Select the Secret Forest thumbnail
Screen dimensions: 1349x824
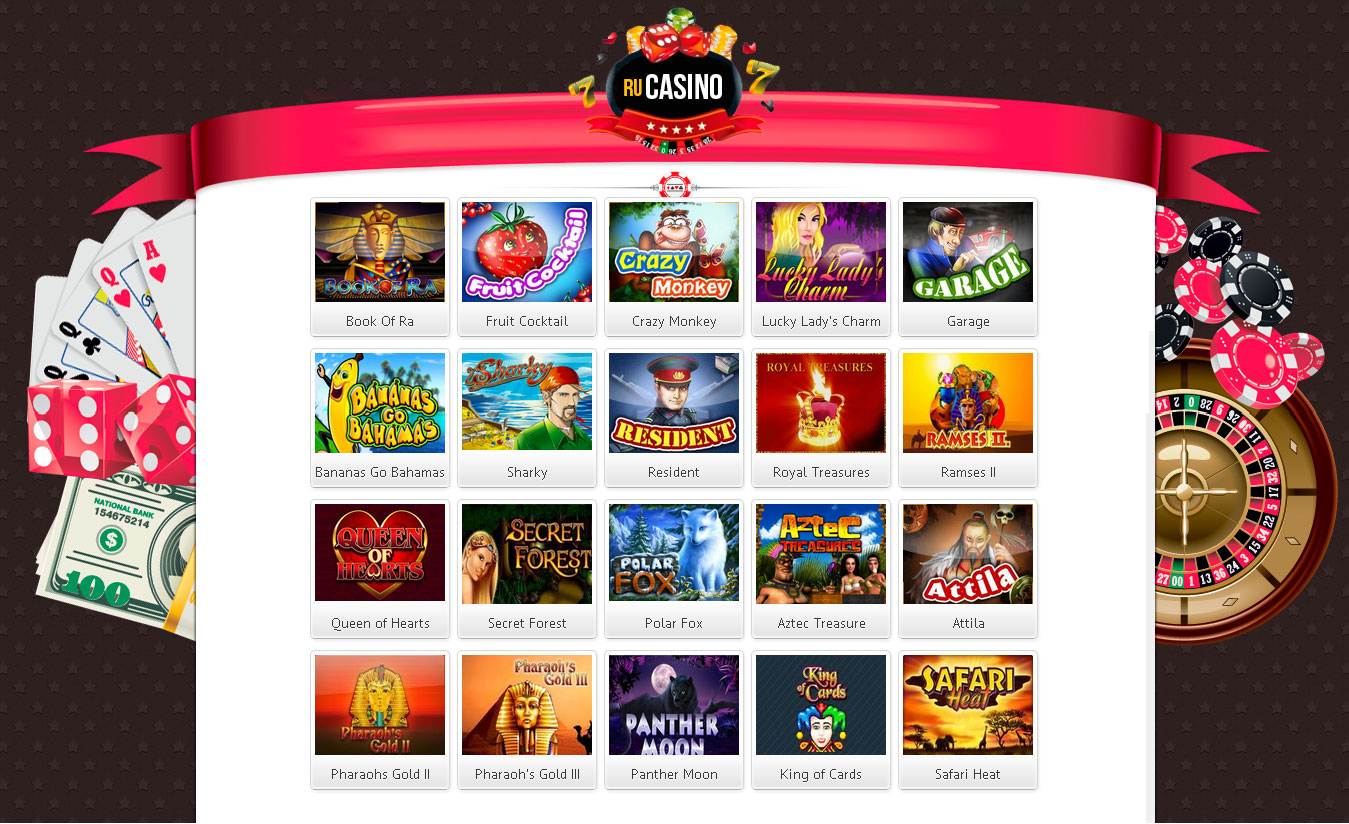point(527,554)
